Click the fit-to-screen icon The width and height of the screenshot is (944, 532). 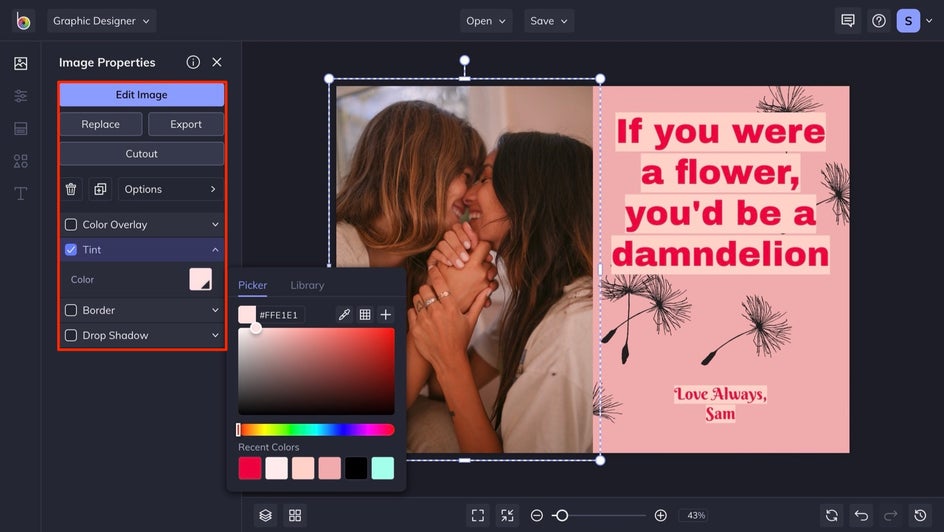click(477, 515)
